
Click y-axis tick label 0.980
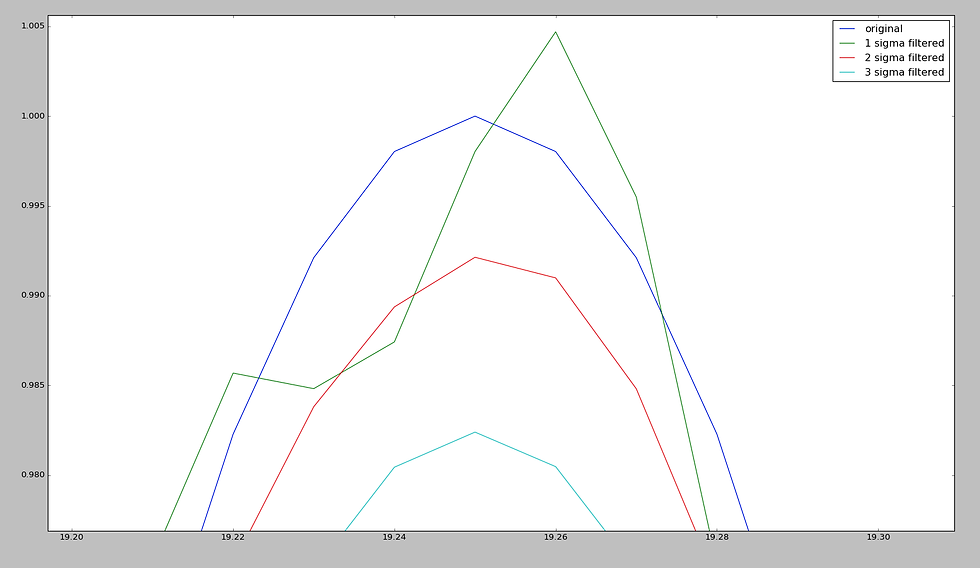coord(32,475)
